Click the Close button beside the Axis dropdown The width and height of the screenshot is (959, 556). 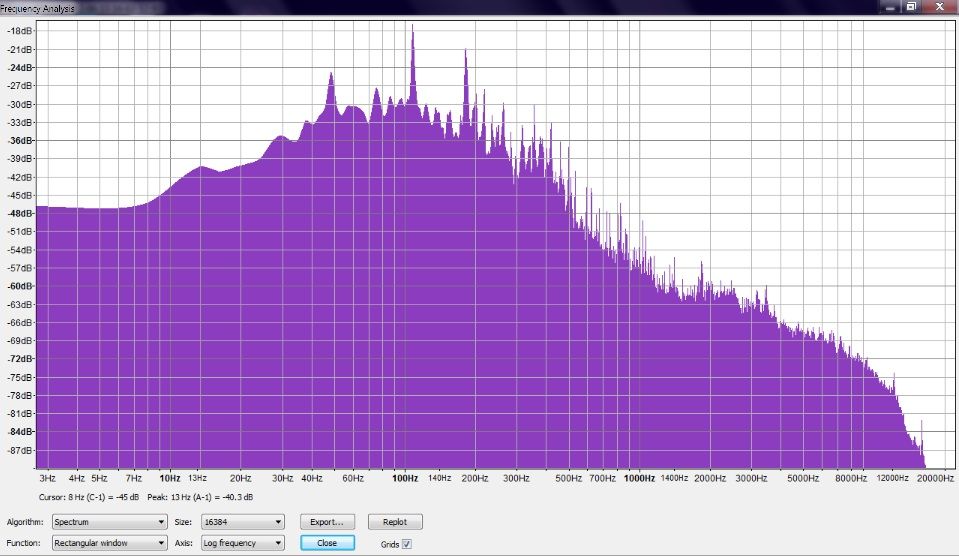coord(327,543)
